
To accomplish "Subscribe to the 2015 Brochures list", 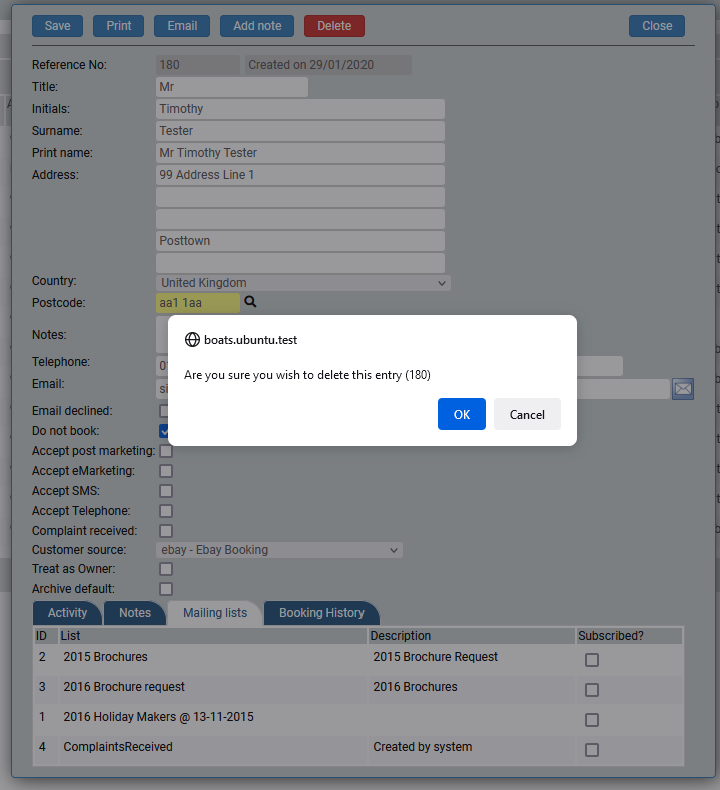I will coord(592,660).
